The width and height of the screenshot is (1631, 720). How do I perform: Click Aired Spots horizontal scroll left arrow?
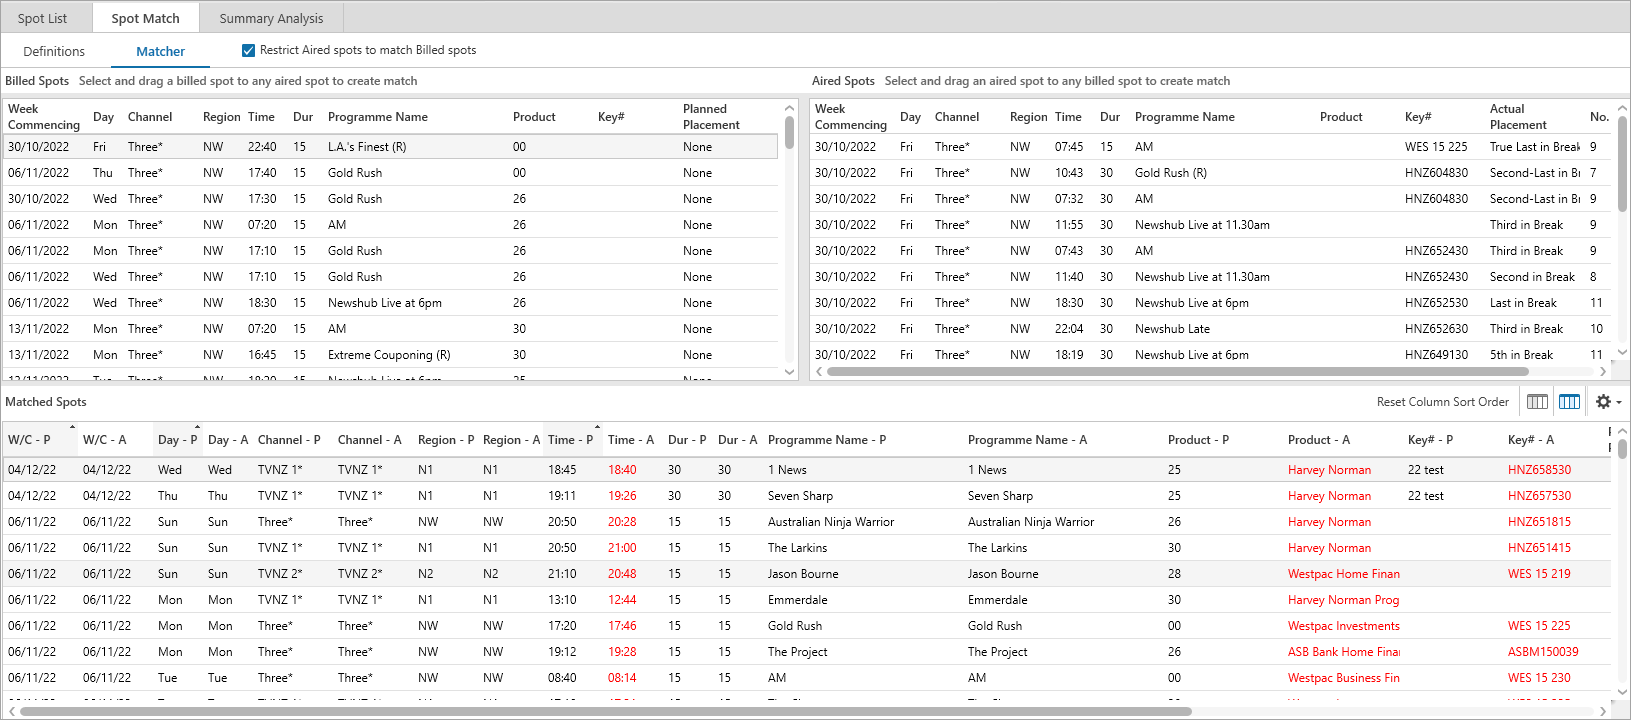819,371
